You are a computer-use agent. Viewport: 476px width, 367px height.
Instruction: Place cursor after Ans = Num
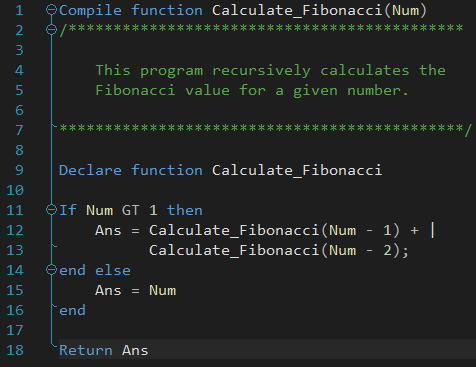pyautogui.click(x=176, y=290)
